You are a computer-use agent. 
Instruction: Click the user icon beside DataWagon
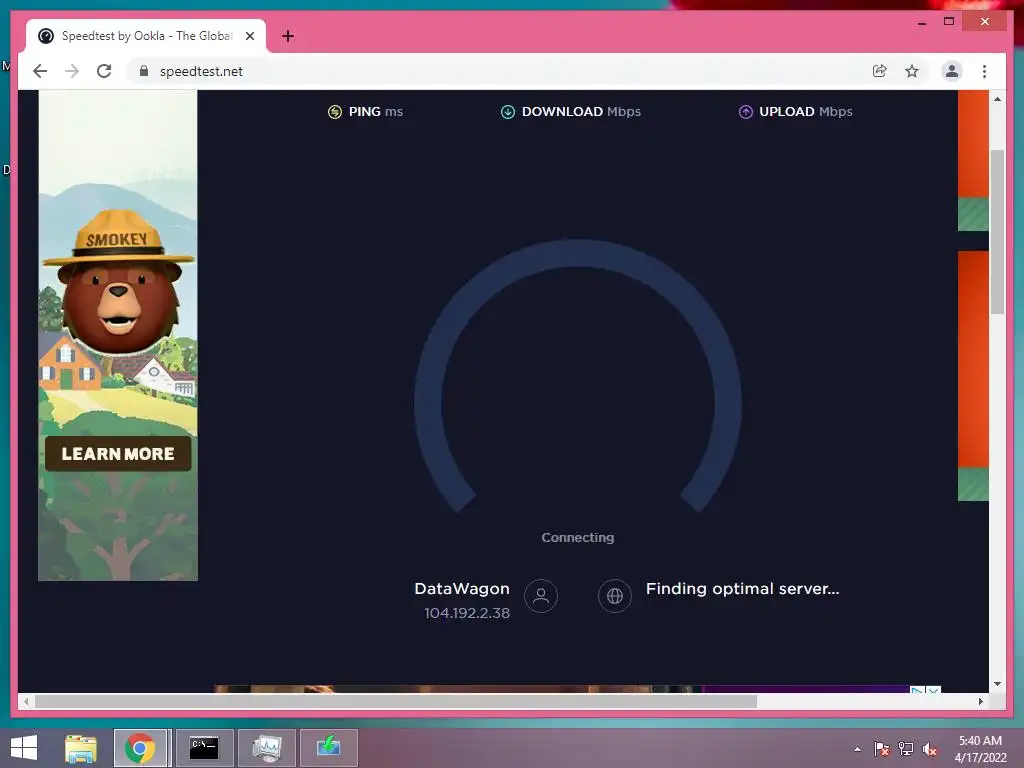[x=541, y=596]
